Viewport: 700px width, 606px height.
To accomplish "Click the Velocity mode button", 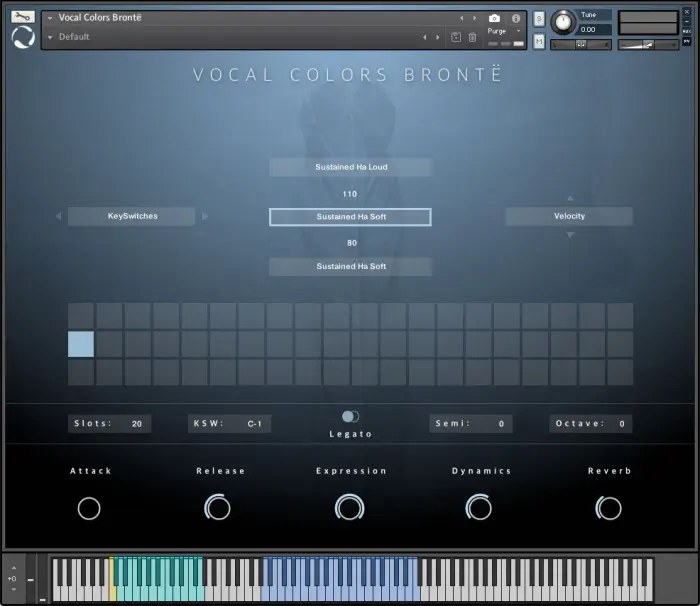I will click(x=569, y=216).
